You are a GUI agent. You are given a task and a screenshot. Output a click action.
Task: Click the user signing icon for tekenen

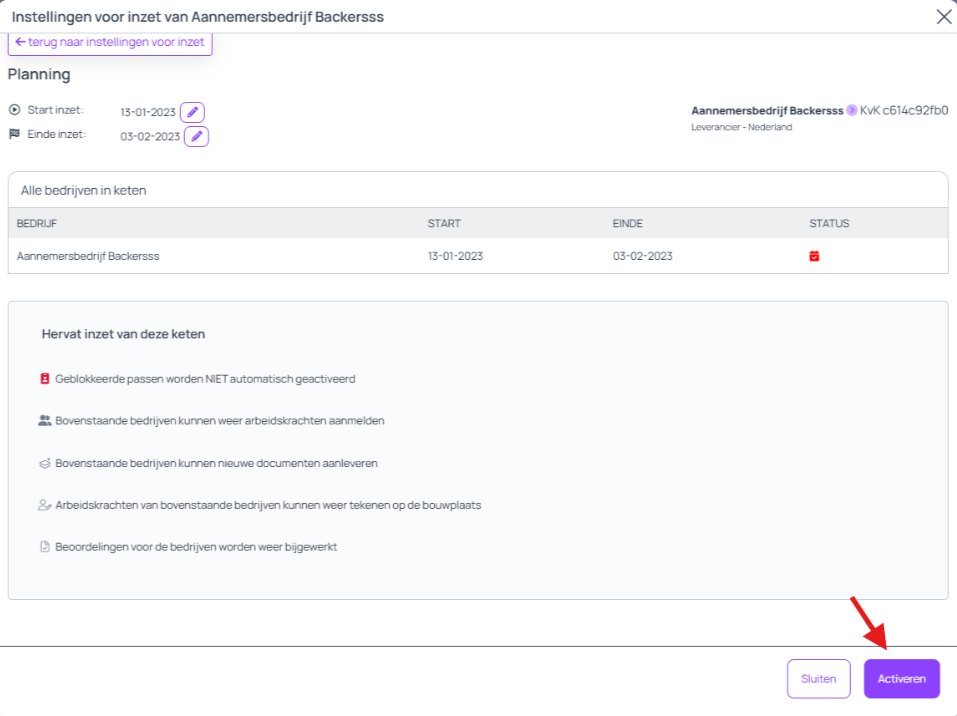point(44,505)
